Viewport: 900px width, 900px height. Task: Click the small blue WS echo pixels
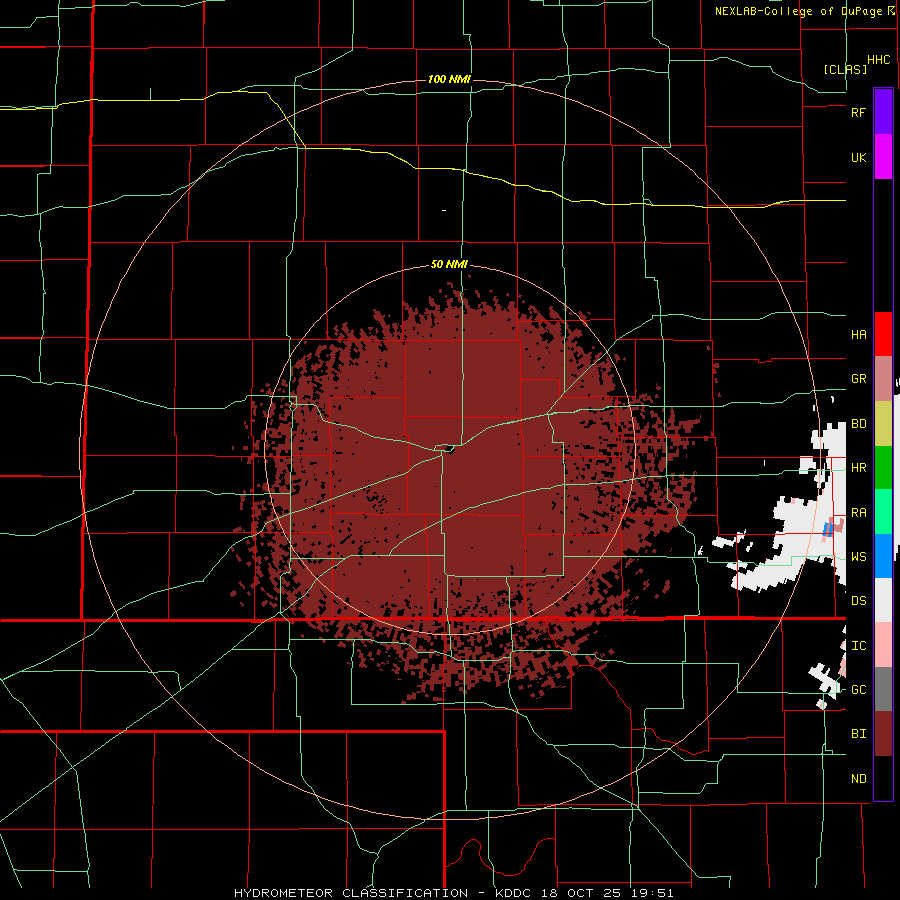(x=828, y=529)
